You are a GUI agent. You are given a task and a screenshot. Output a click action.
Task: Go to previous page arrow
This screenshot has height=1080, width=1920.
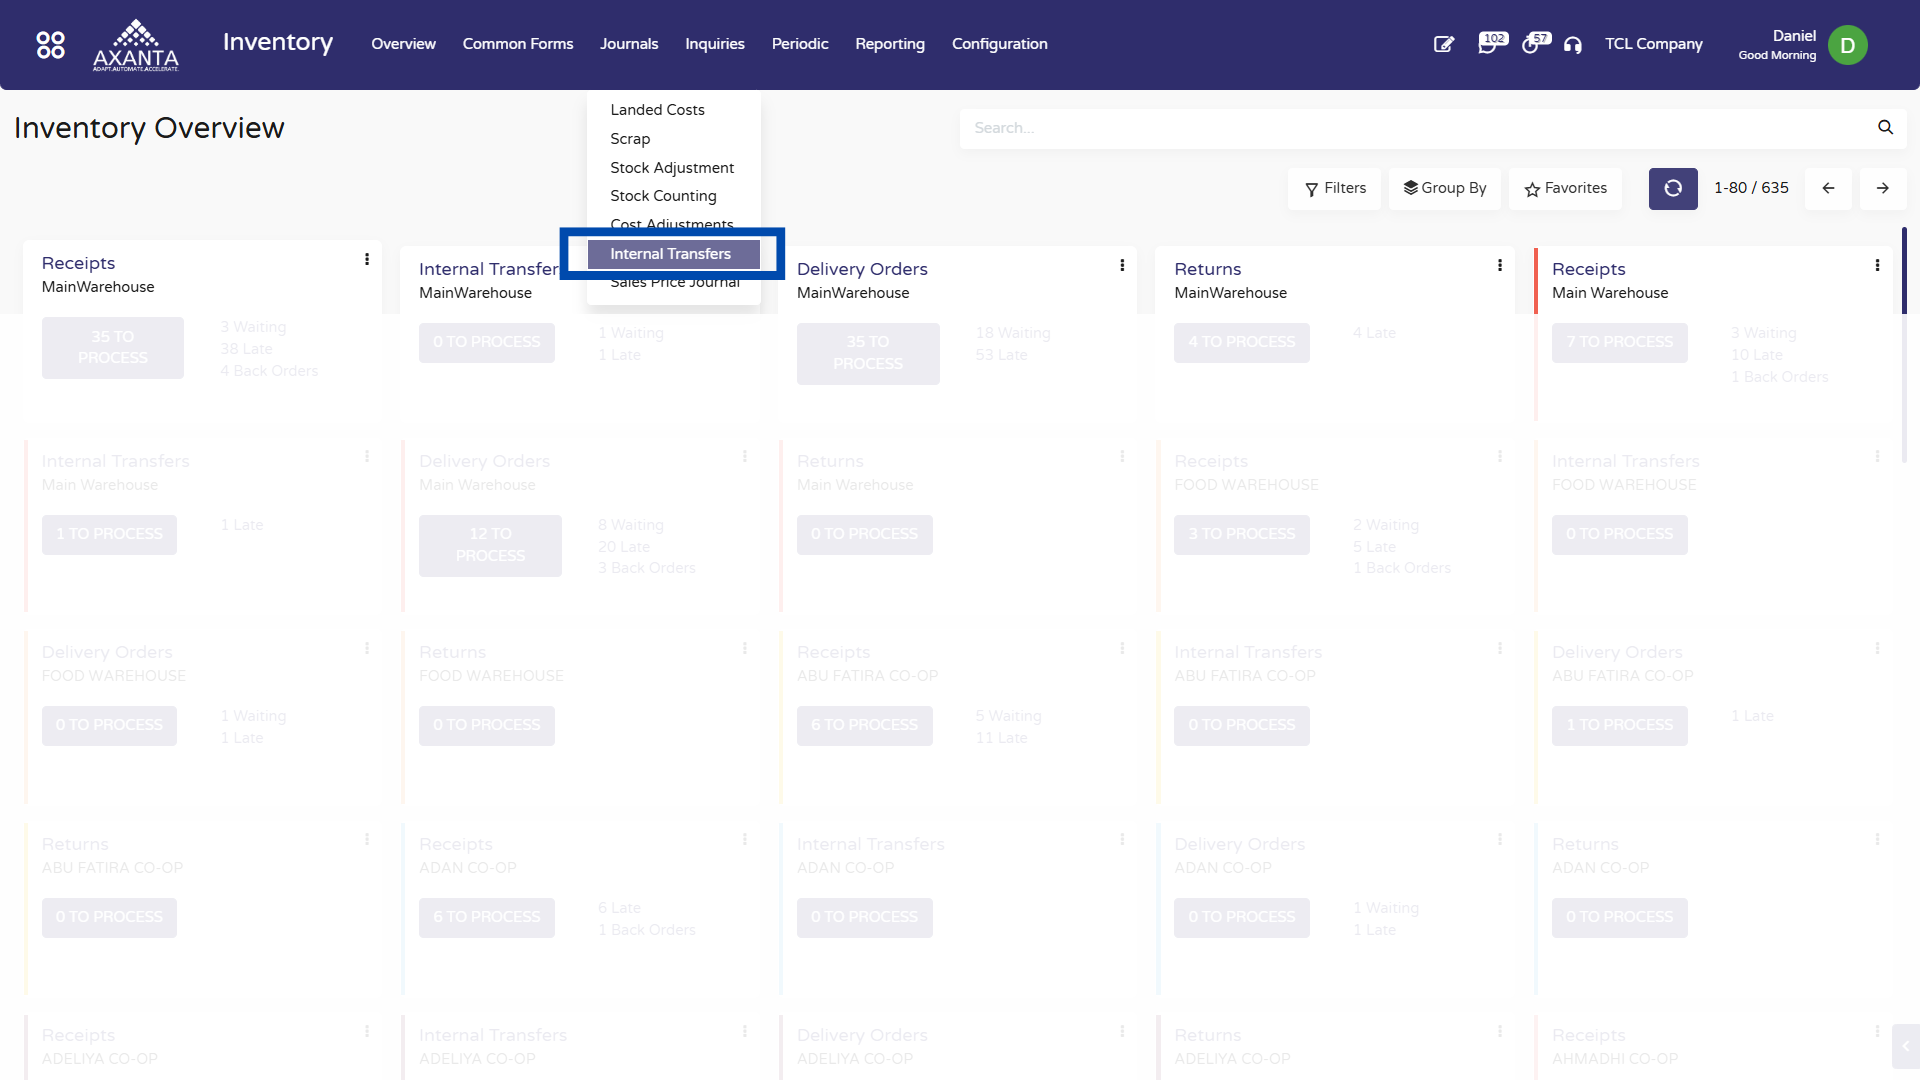coord(1828,188)
